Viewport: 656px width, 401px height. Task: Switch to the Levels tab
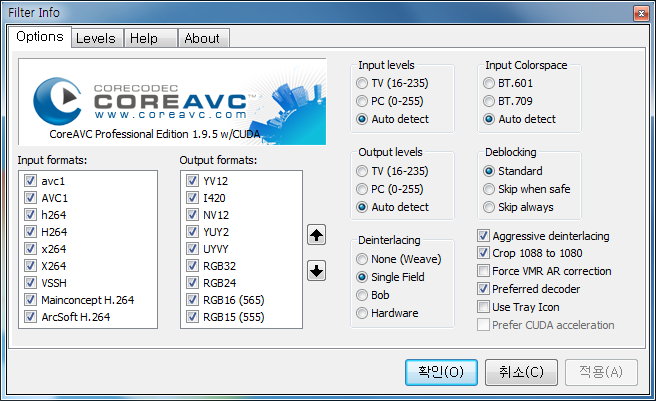click(96, 39)
